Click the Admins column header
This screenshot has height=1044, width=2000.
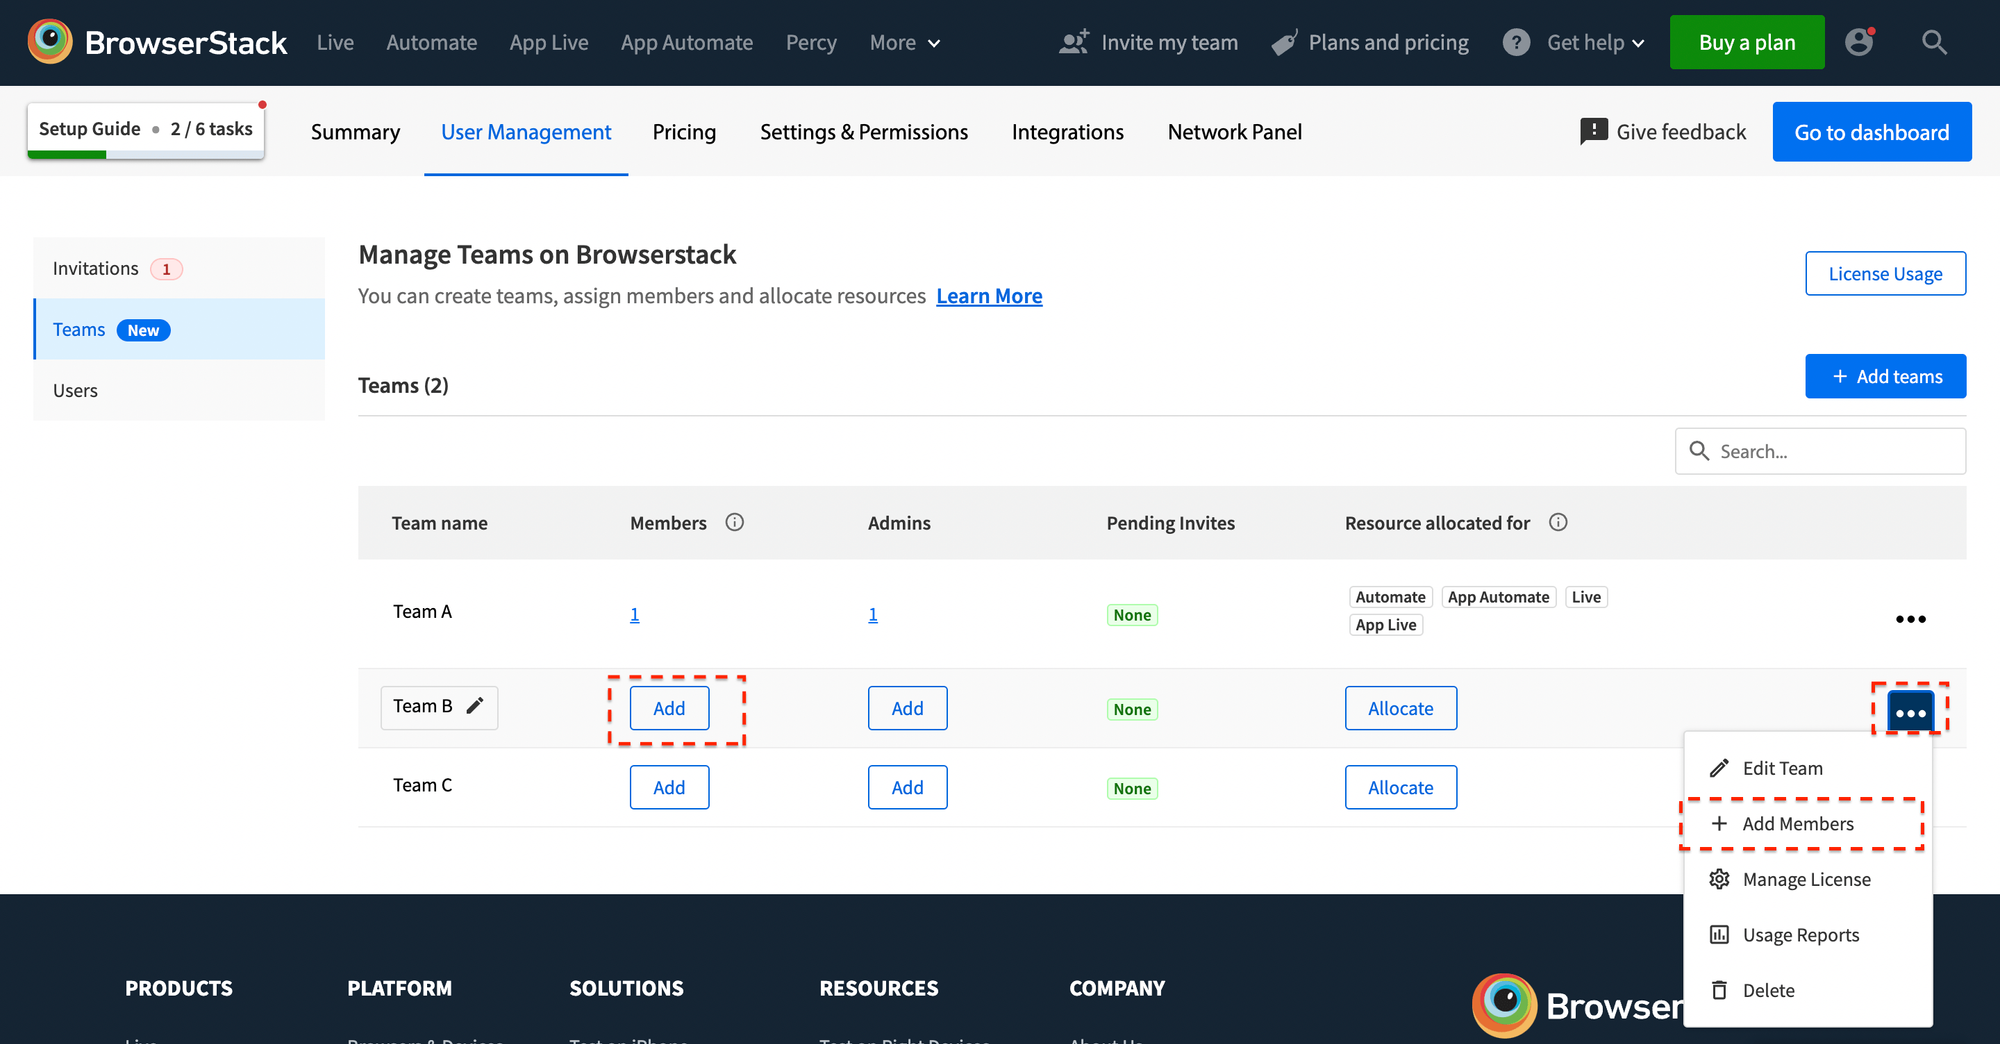point(899,523)
